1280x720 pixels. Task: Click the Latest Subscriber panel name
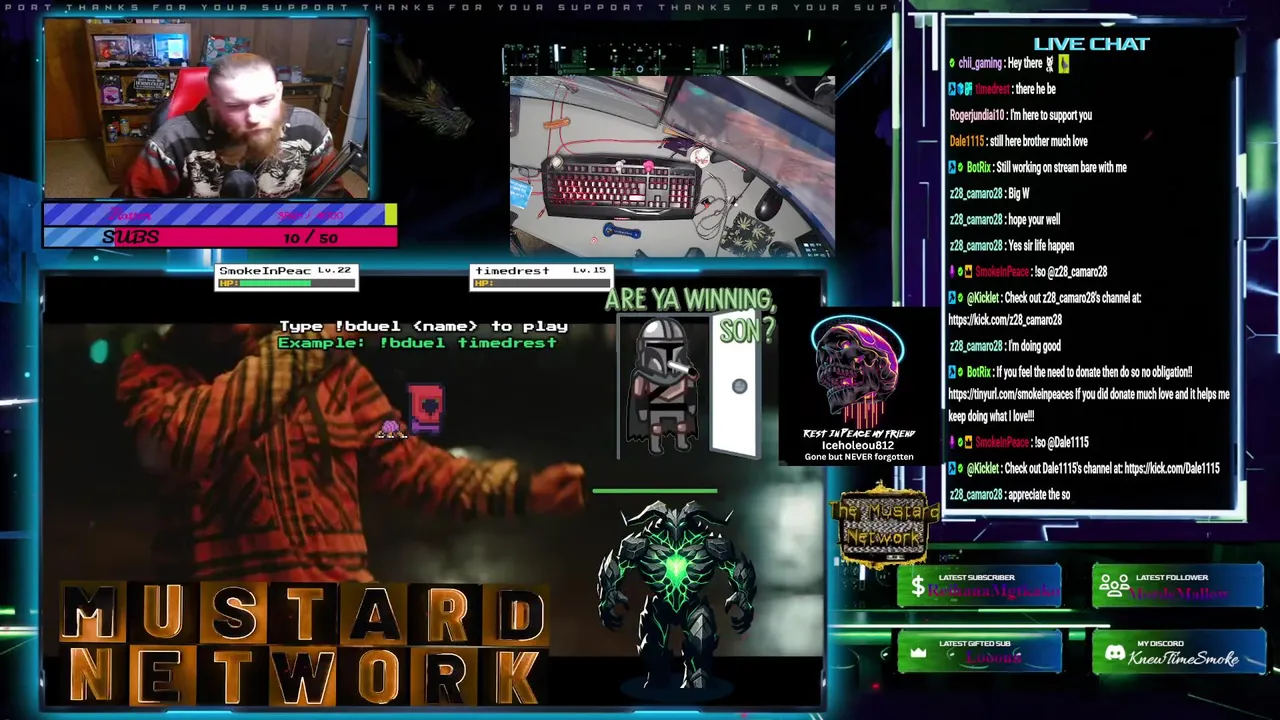click(993, 592)
